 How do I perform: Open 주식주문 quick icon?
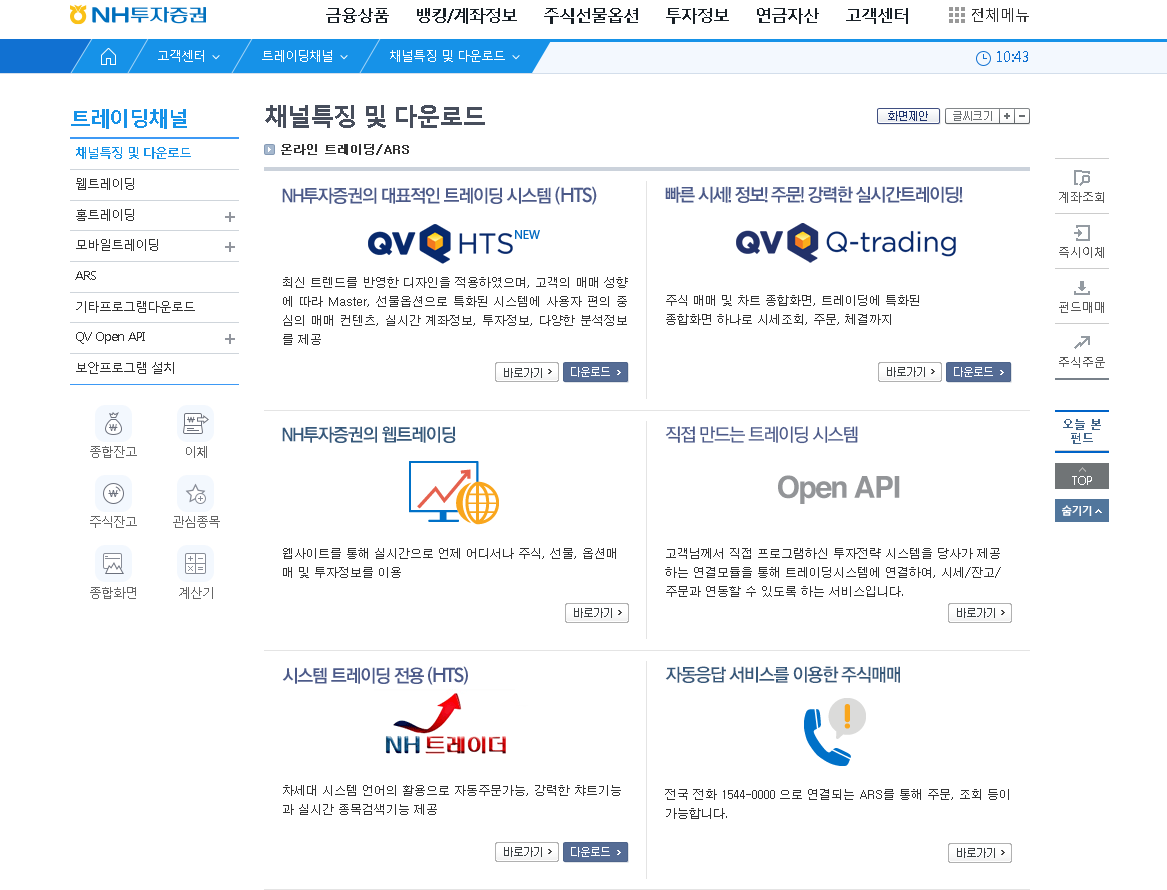[x=1082, y=342]
